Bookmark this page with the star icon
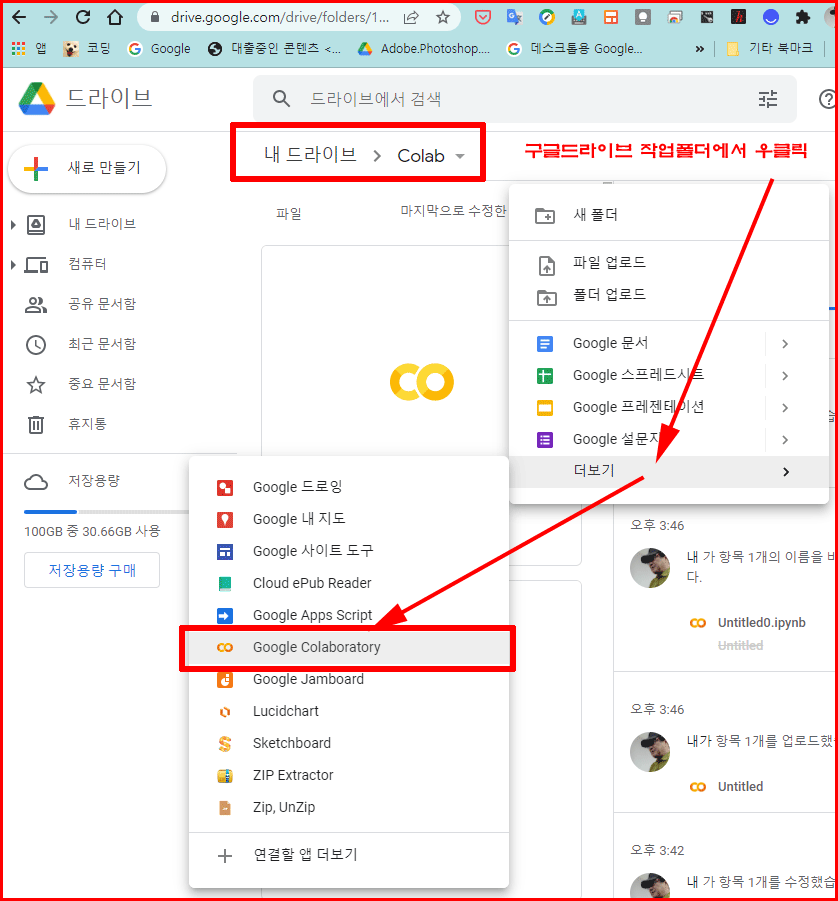This screenshot has width=838, height=901. 443,18
